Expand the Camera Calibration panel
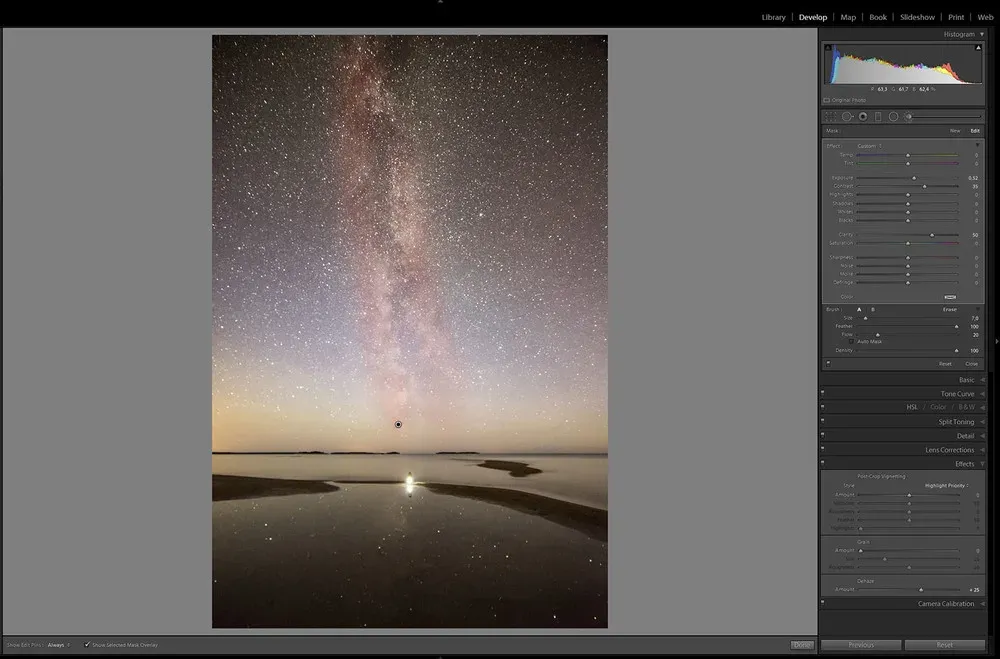The image size is (1000, 659). tap(982, 603)
